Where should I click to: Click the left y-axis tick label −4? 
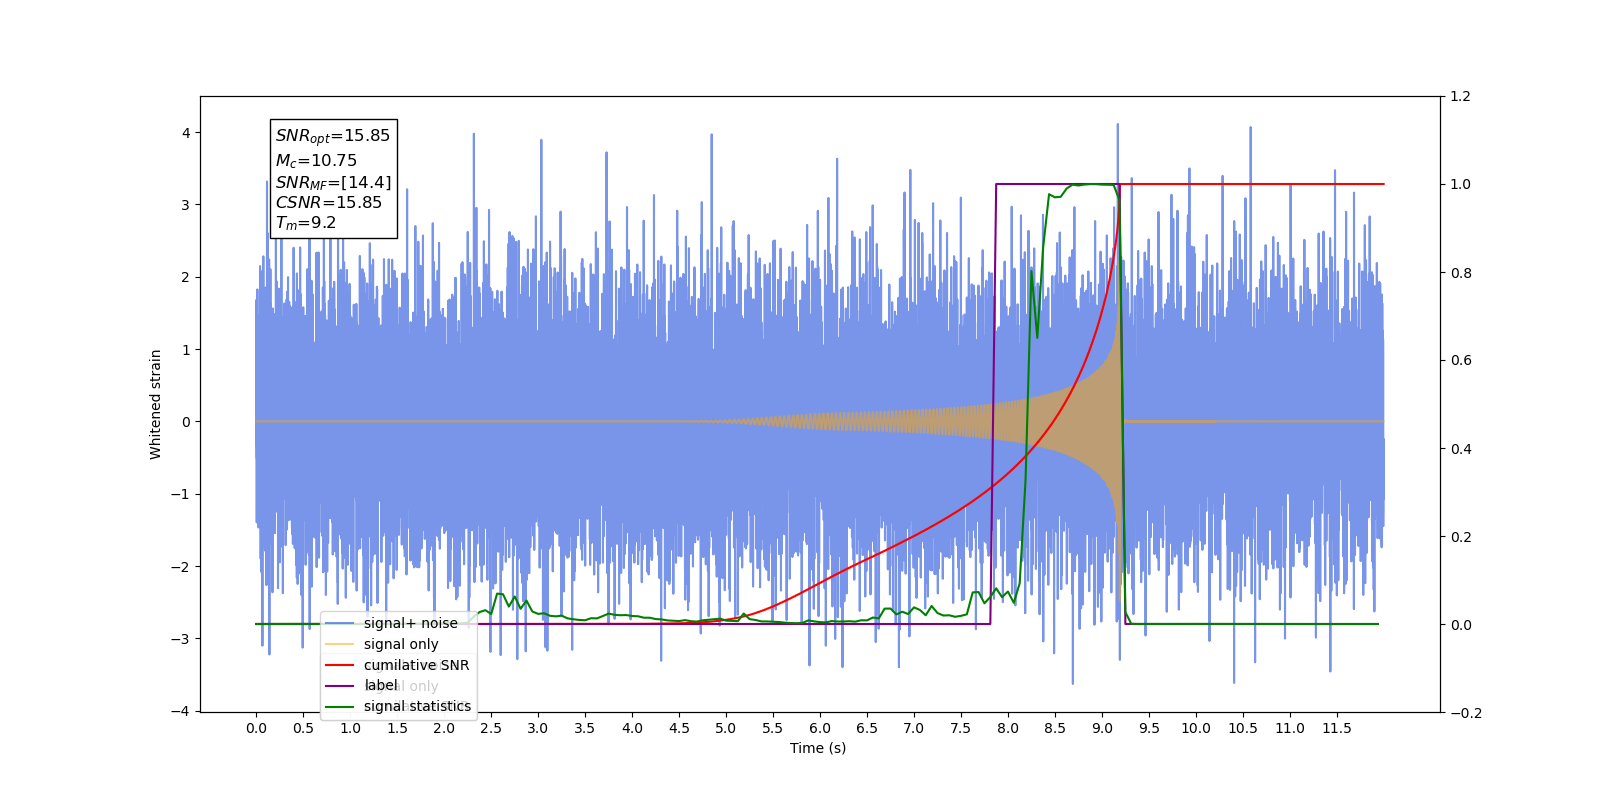tap(181, 711)
